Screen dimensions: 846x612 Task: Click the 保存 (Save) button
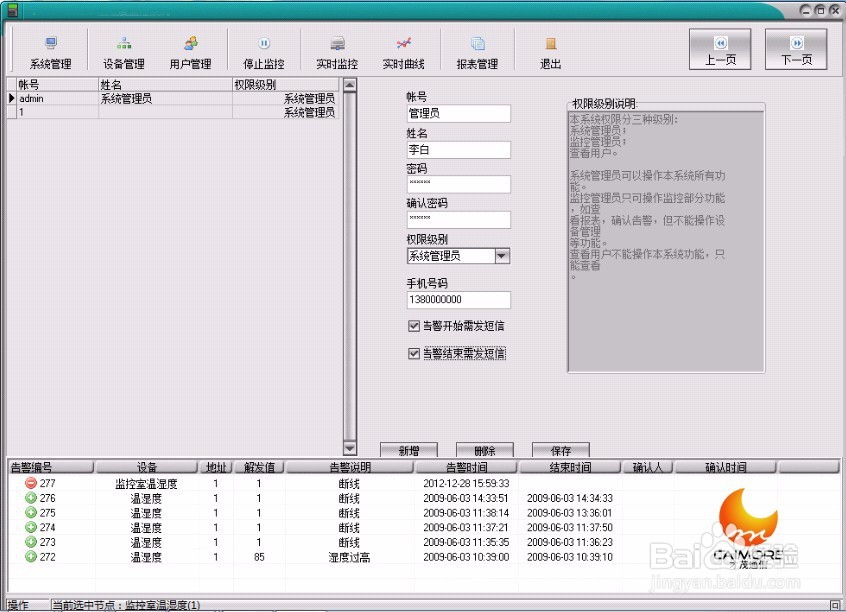click(x=561, y=451)
